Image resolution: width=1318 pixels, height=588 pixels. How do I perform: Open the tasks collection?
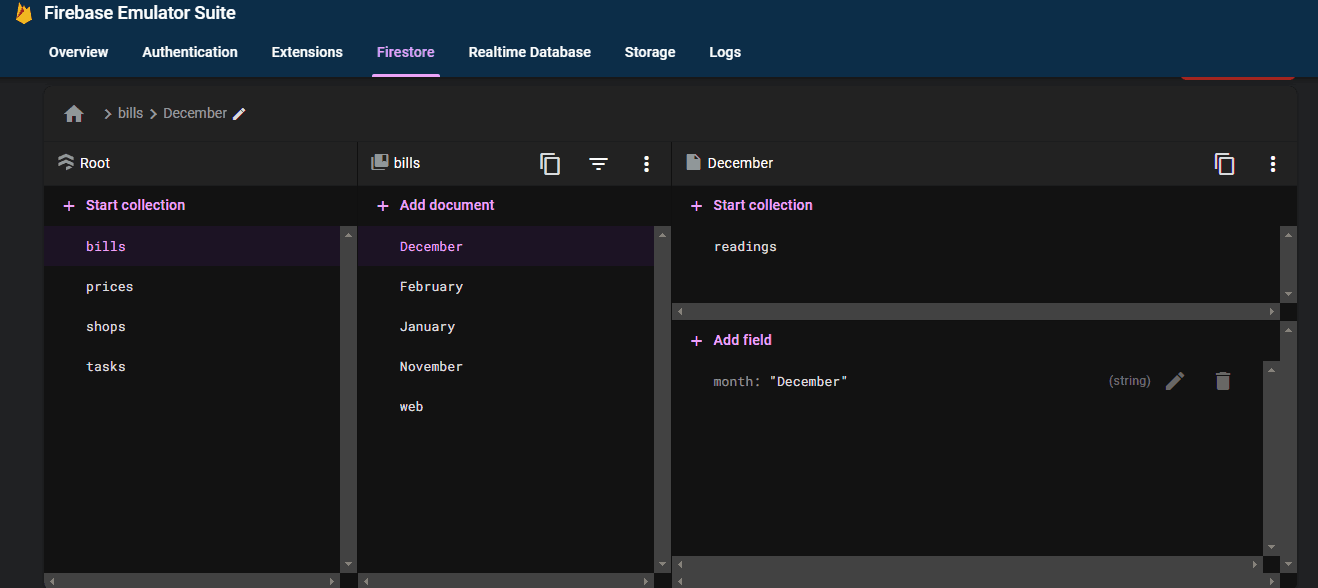coord(192,366)
